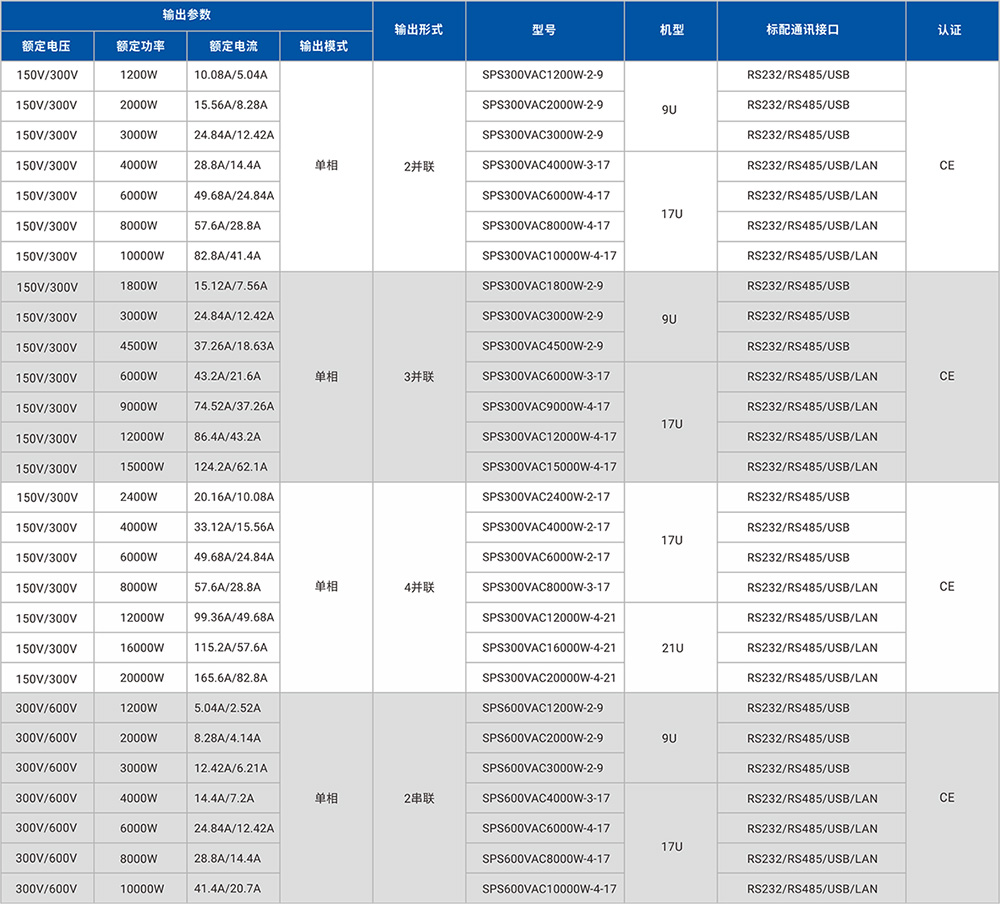Click model SPS300VAC4000W-2-17

545,527
